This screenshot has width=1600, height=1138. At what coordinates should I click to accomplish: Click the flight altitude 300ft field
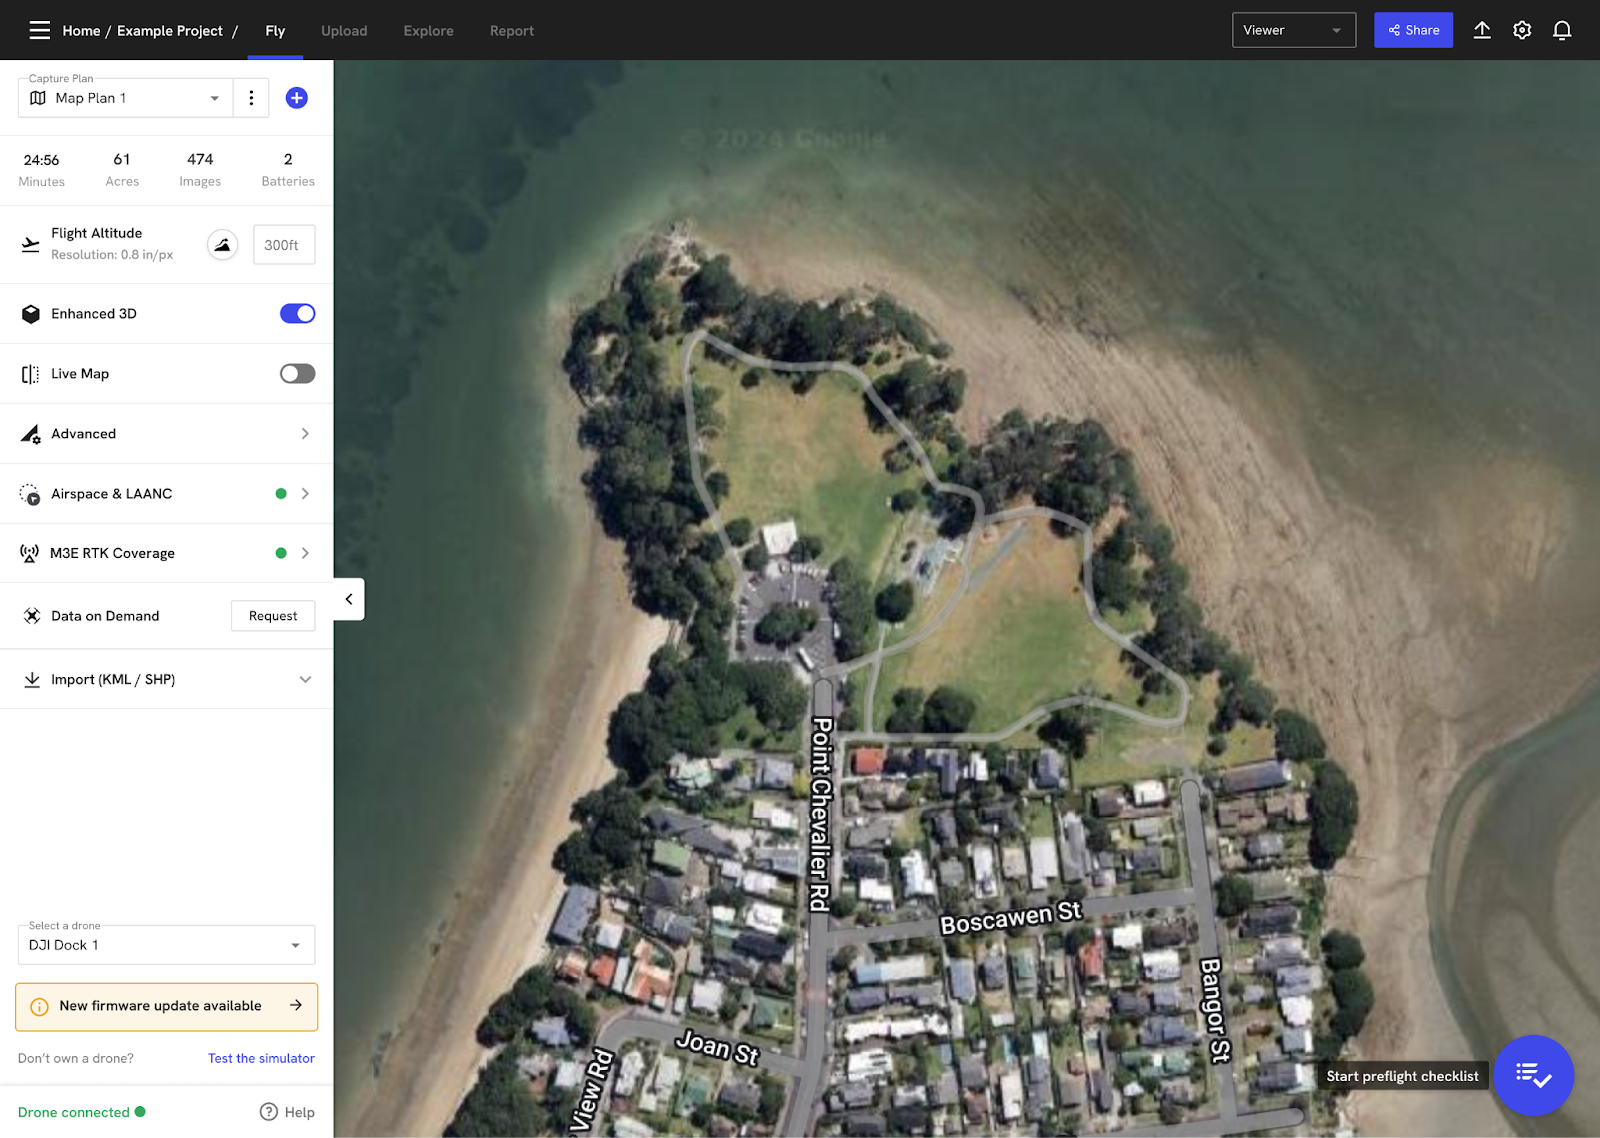pos(284,245)
